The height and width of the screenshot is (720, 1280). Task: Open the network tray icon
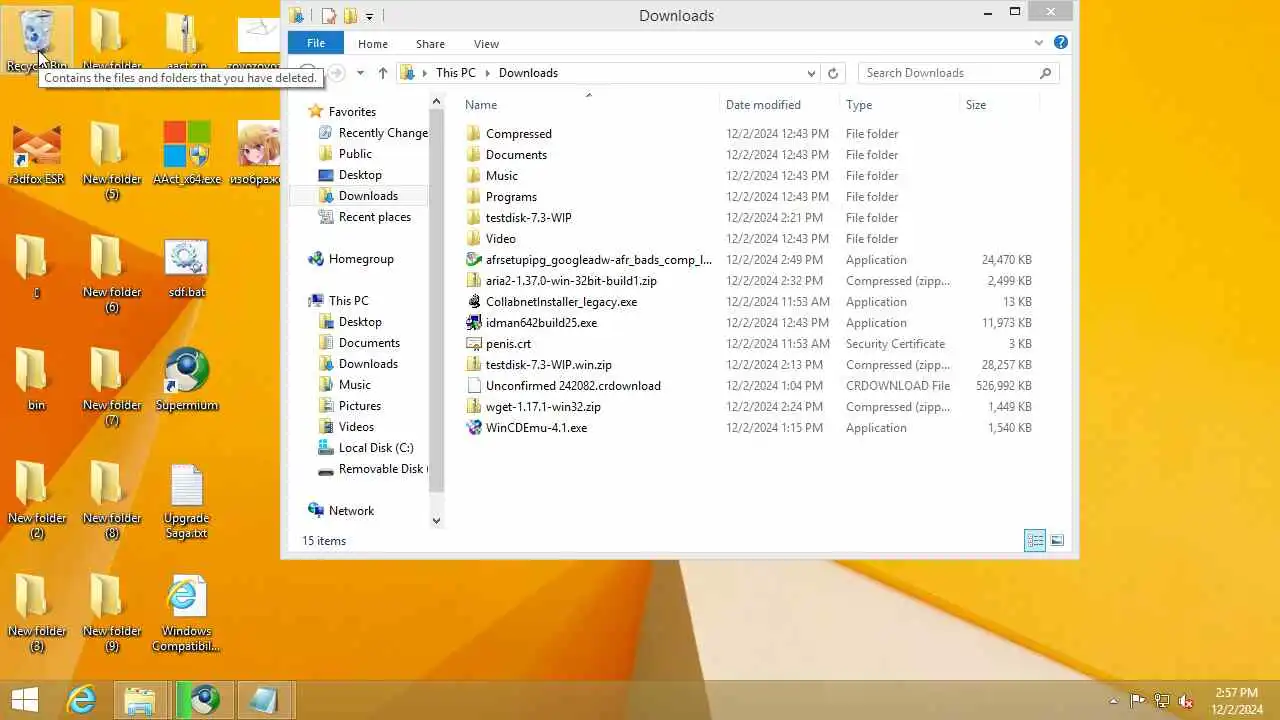click(x=1162, y=701)
